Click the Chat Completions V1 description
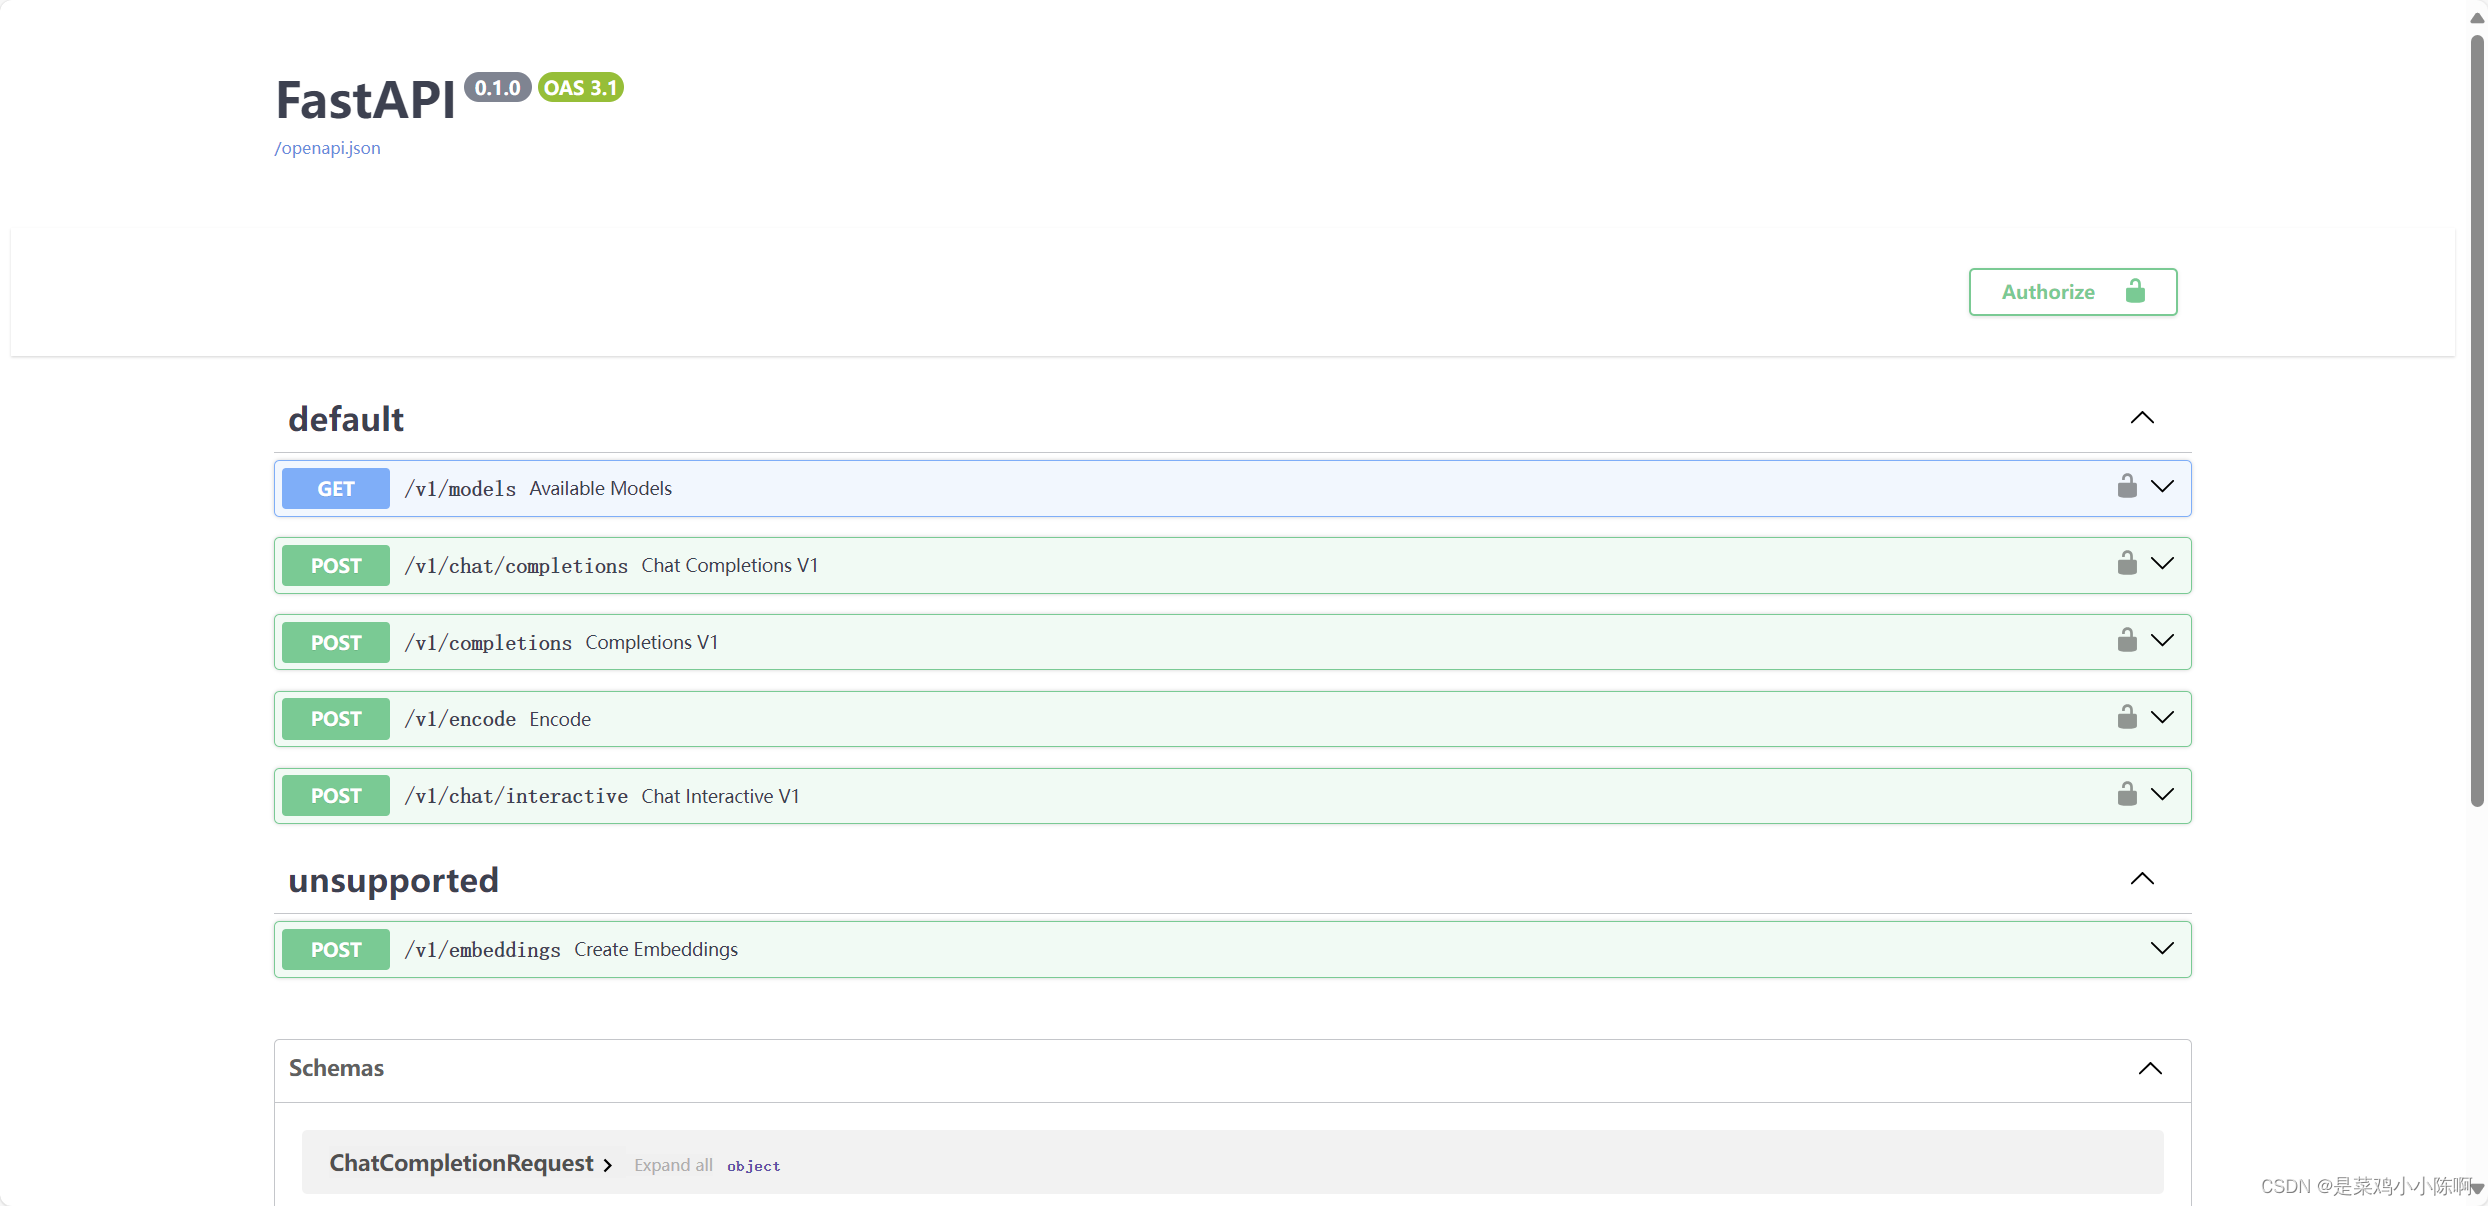 (729, 565)
